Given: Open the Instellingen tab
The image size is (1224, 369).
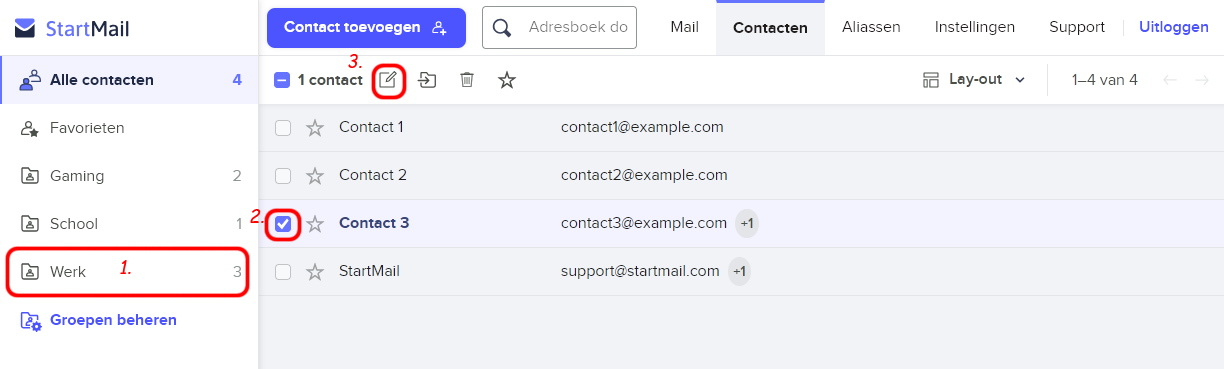Looking at the screenshot, I should click(x=975, y=28).
